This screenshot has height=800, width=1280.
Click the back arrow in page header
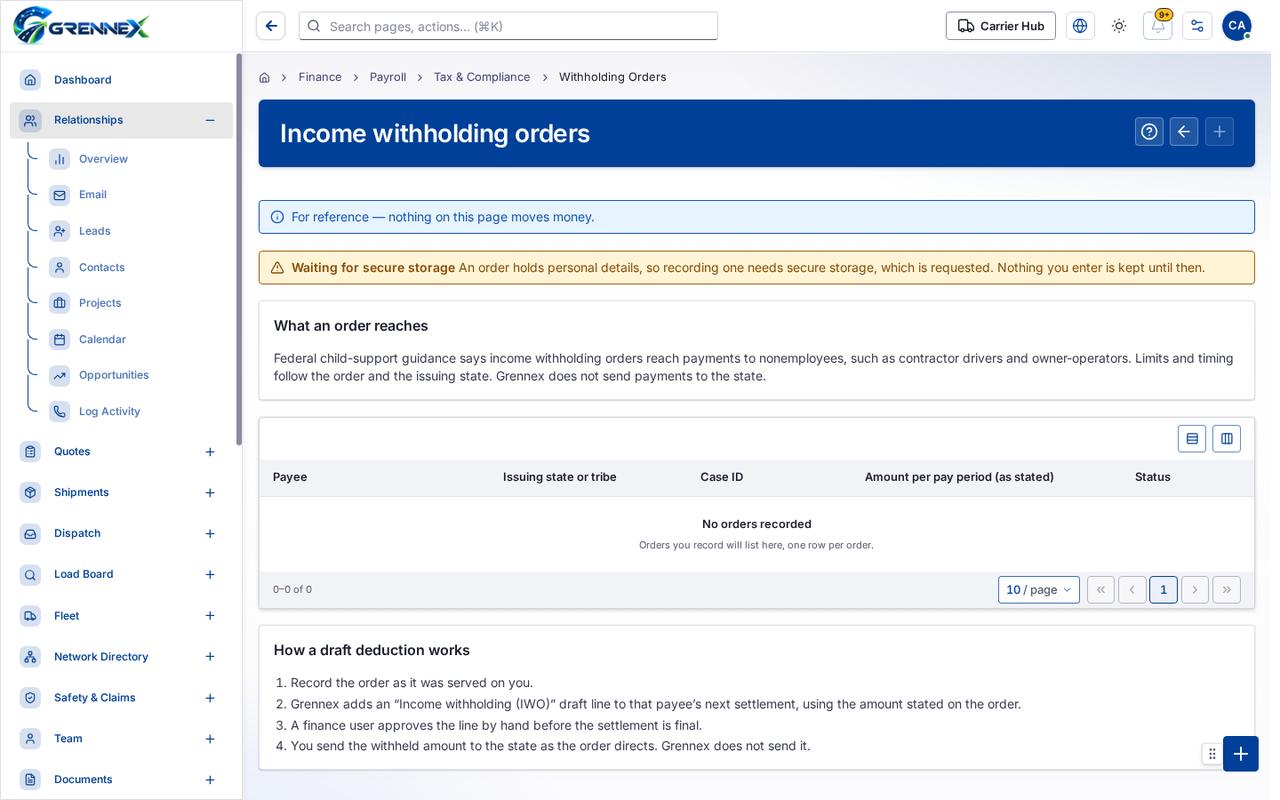point(1184,132)
